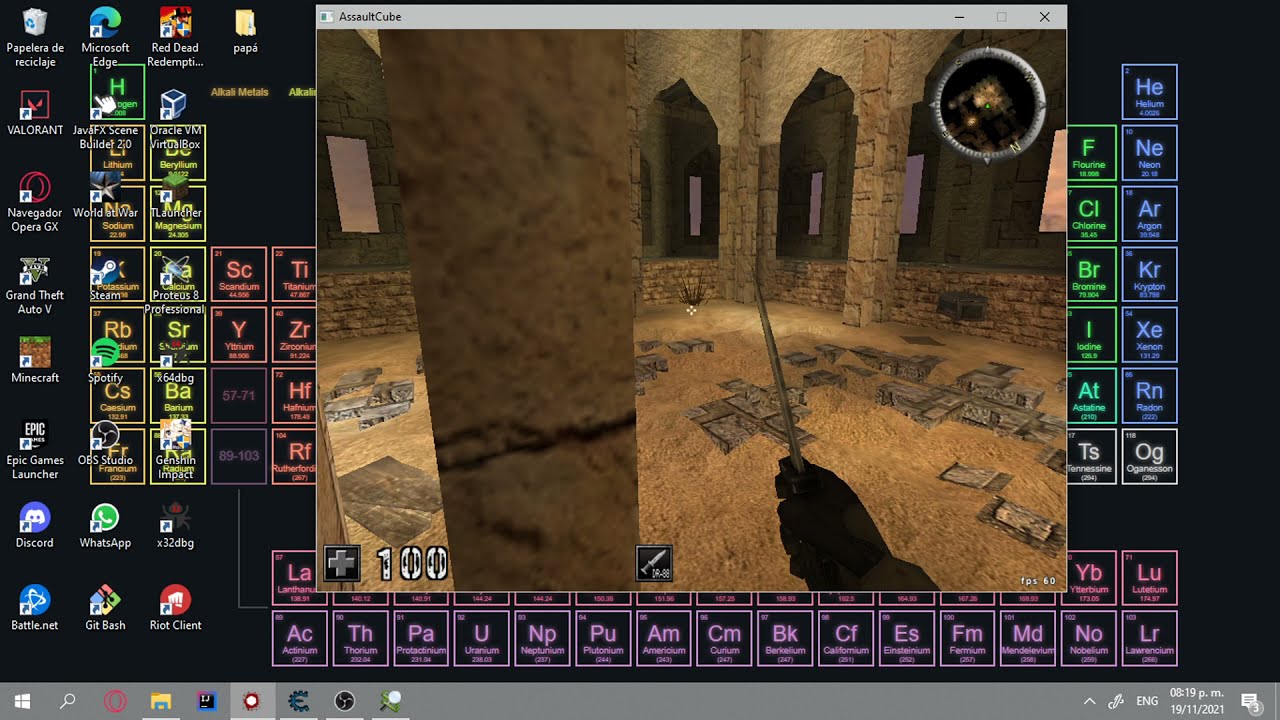
Task: Click the "fps 60" counter in AssaultCube
Action: (1038, 581)
